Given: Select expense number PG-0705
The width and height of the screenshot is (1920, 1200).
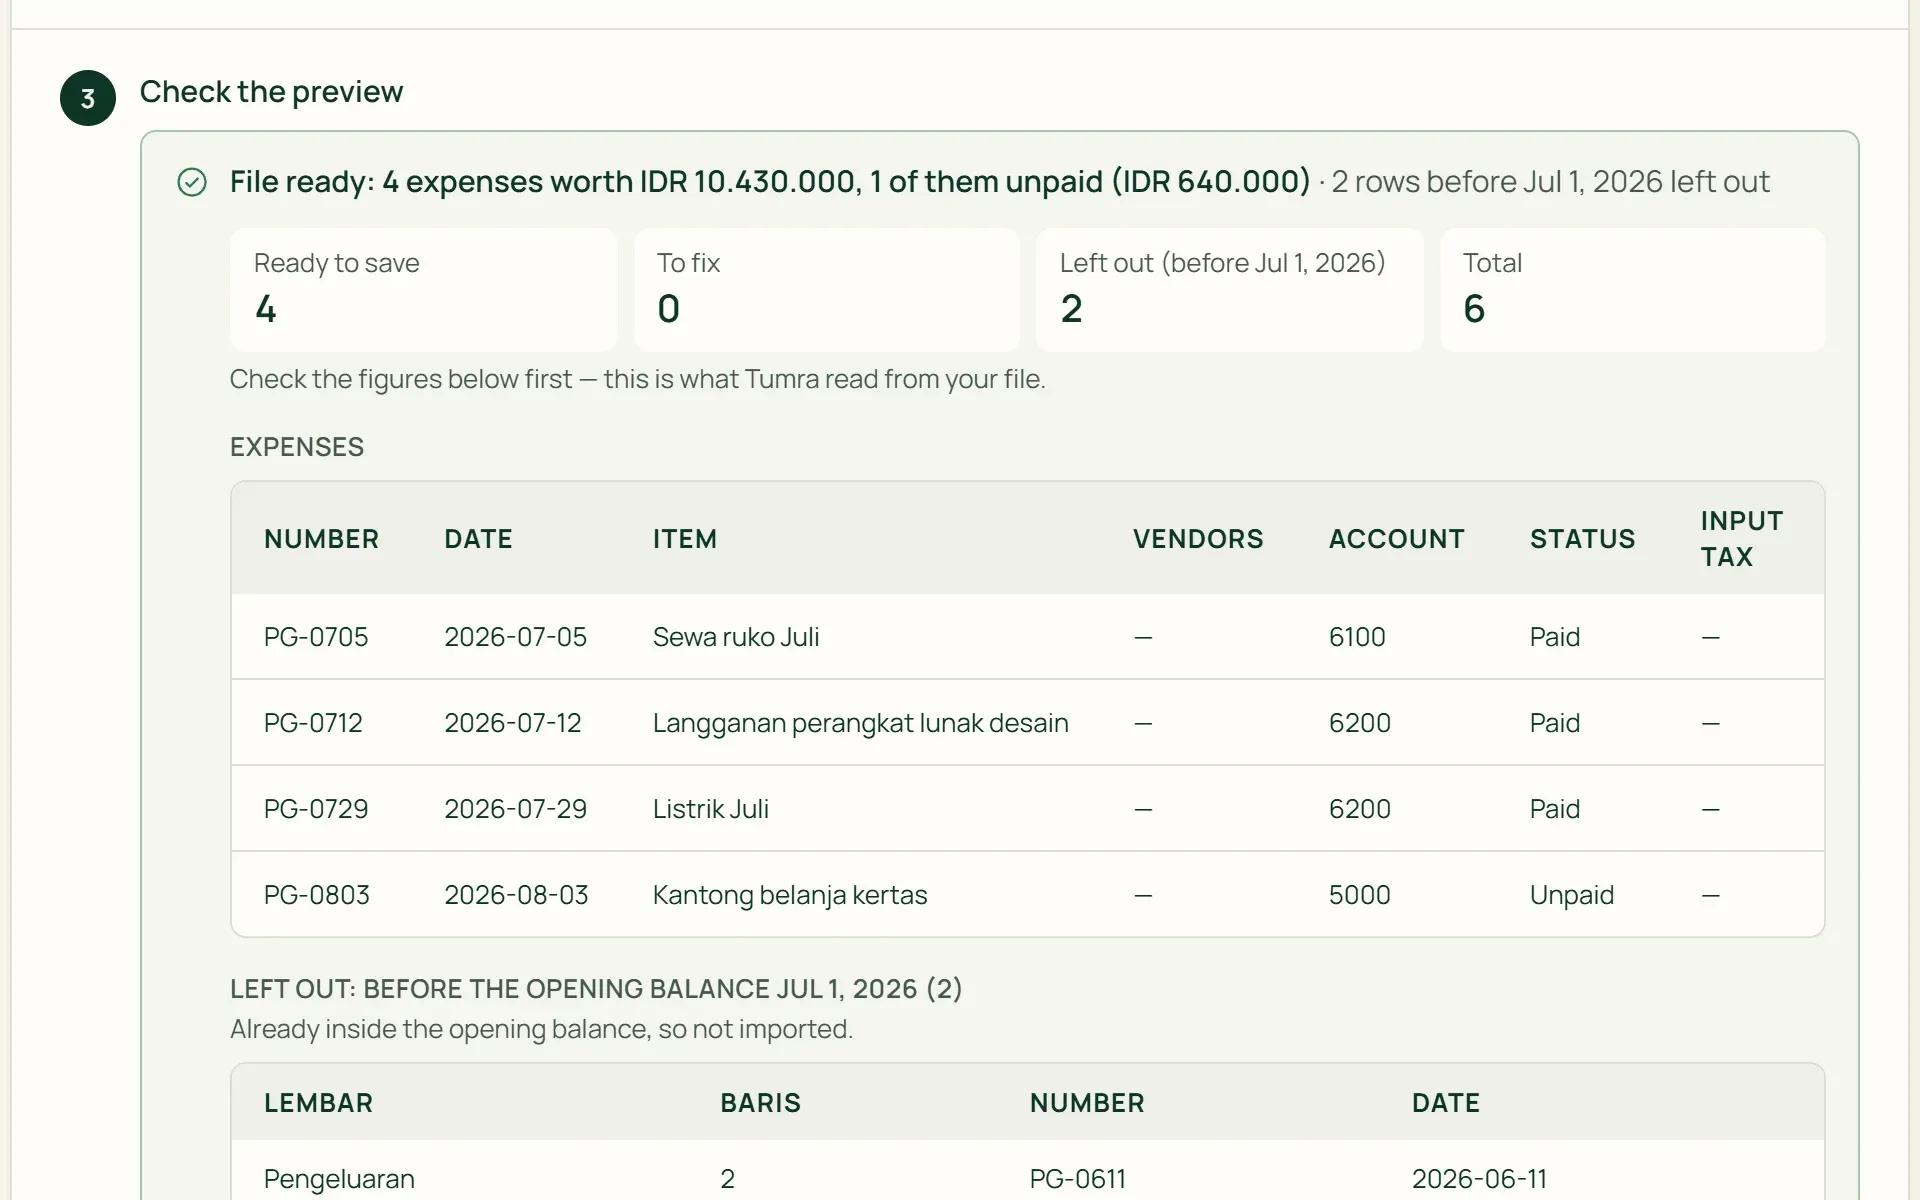Looking at the screenshot, I should pos(316,637).
